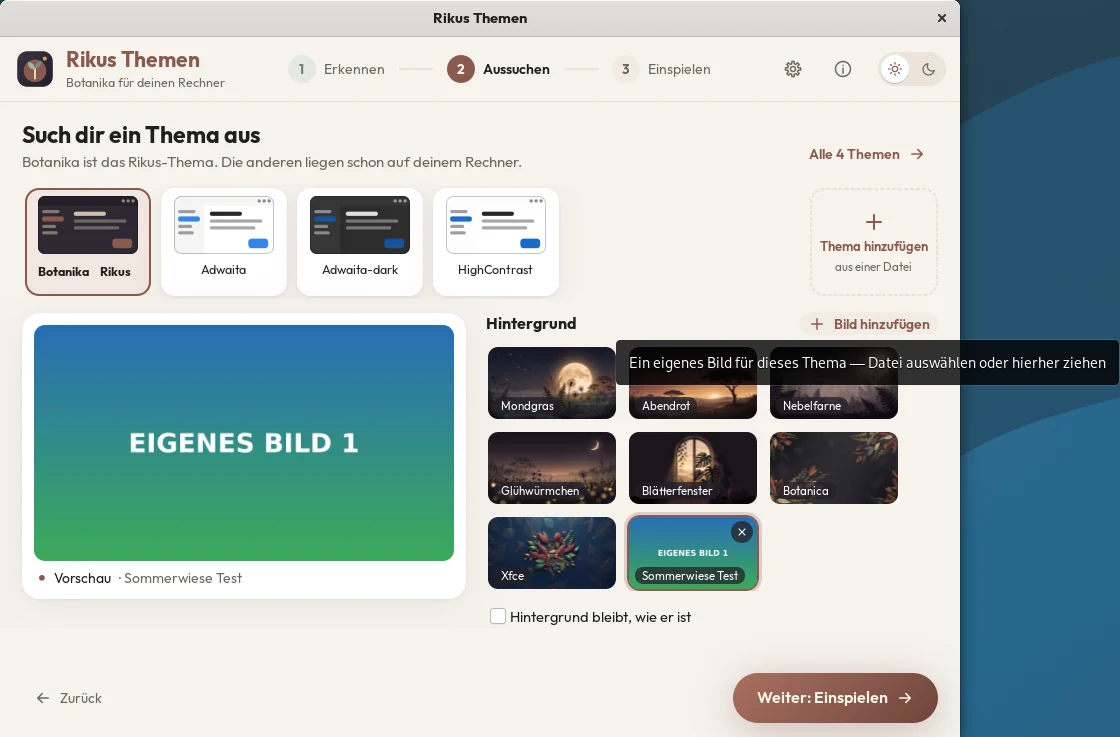1120x737 pixels.
Task: Go to step 3 Einspielen
Action: click(x=662, y=69)
